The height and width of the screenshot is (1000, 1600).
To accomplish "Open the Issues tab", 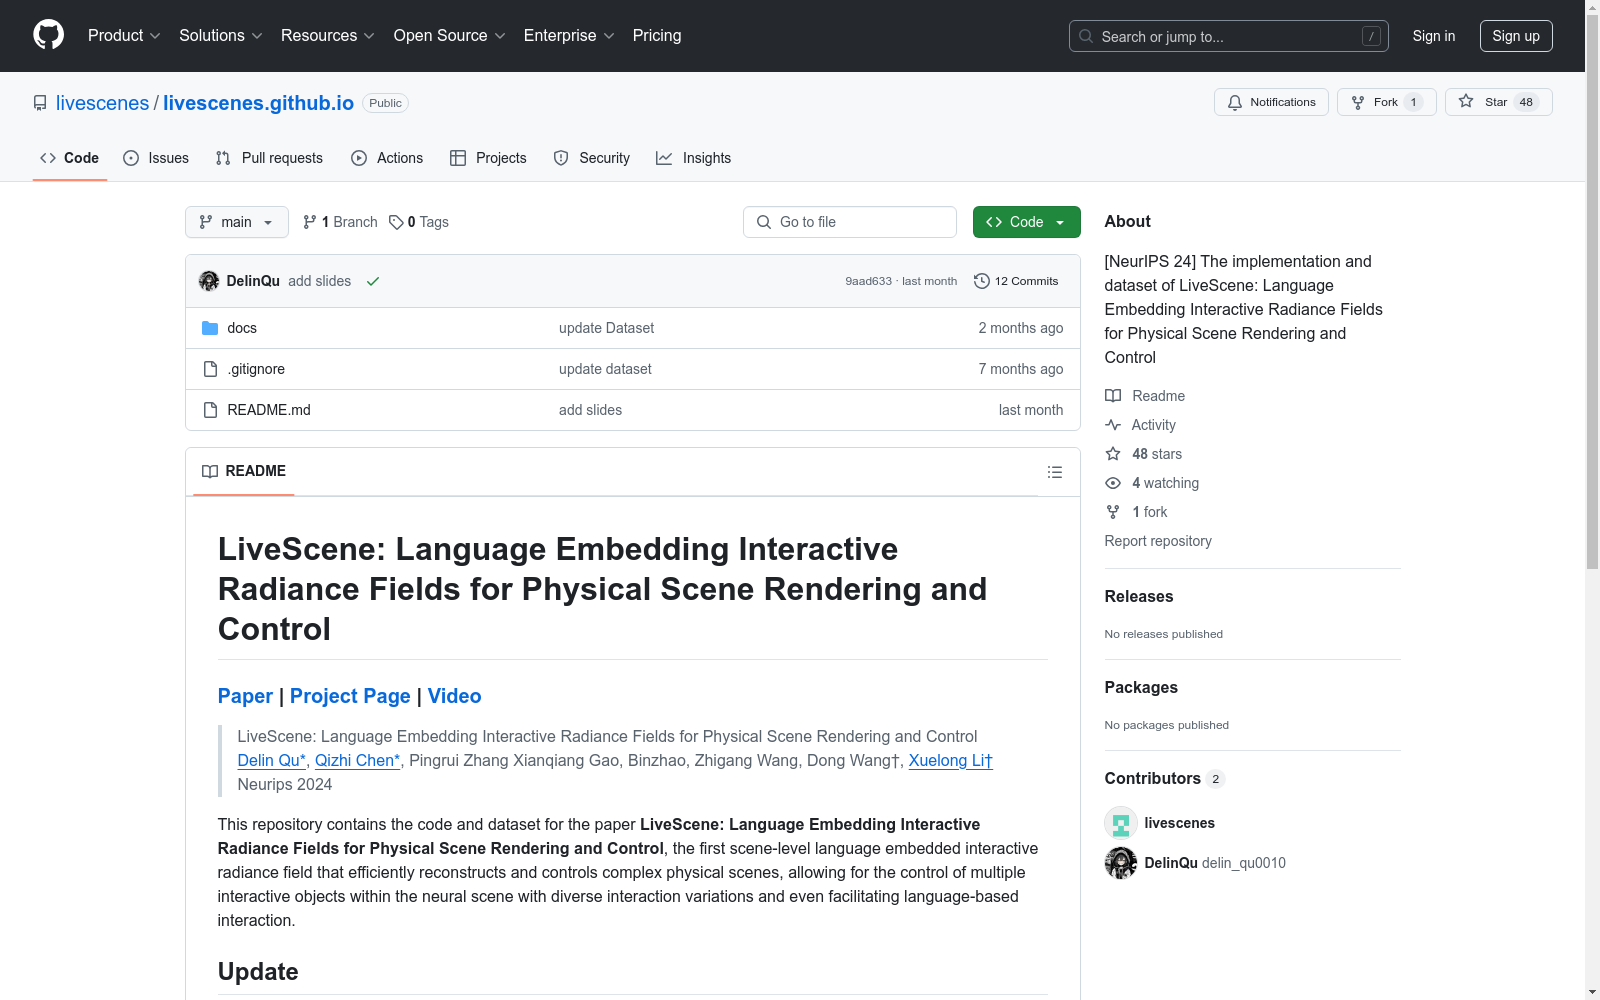I will (x=156, y=158).
